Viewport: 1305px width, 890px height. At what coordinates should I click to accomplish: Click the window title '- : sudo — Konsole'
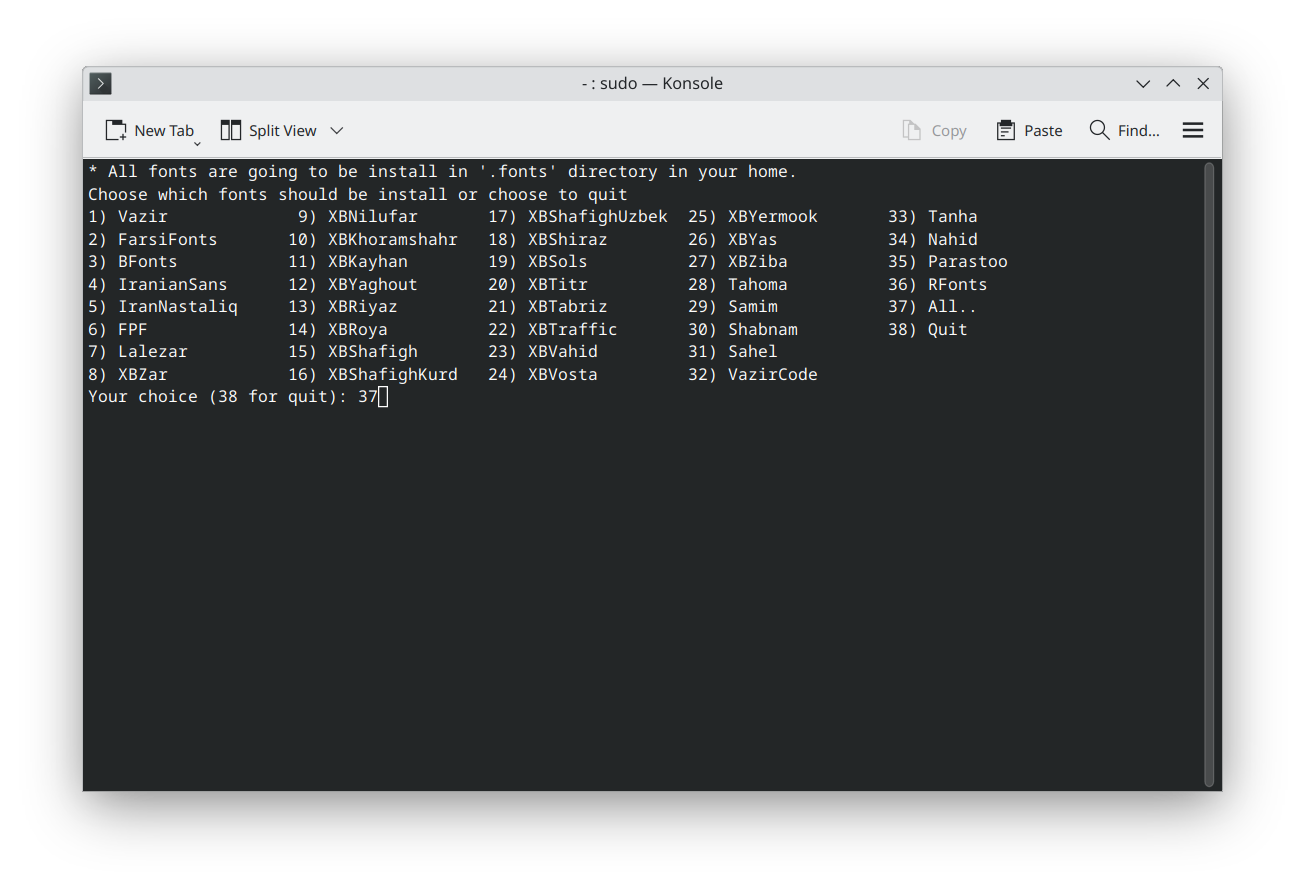point(652,84)
